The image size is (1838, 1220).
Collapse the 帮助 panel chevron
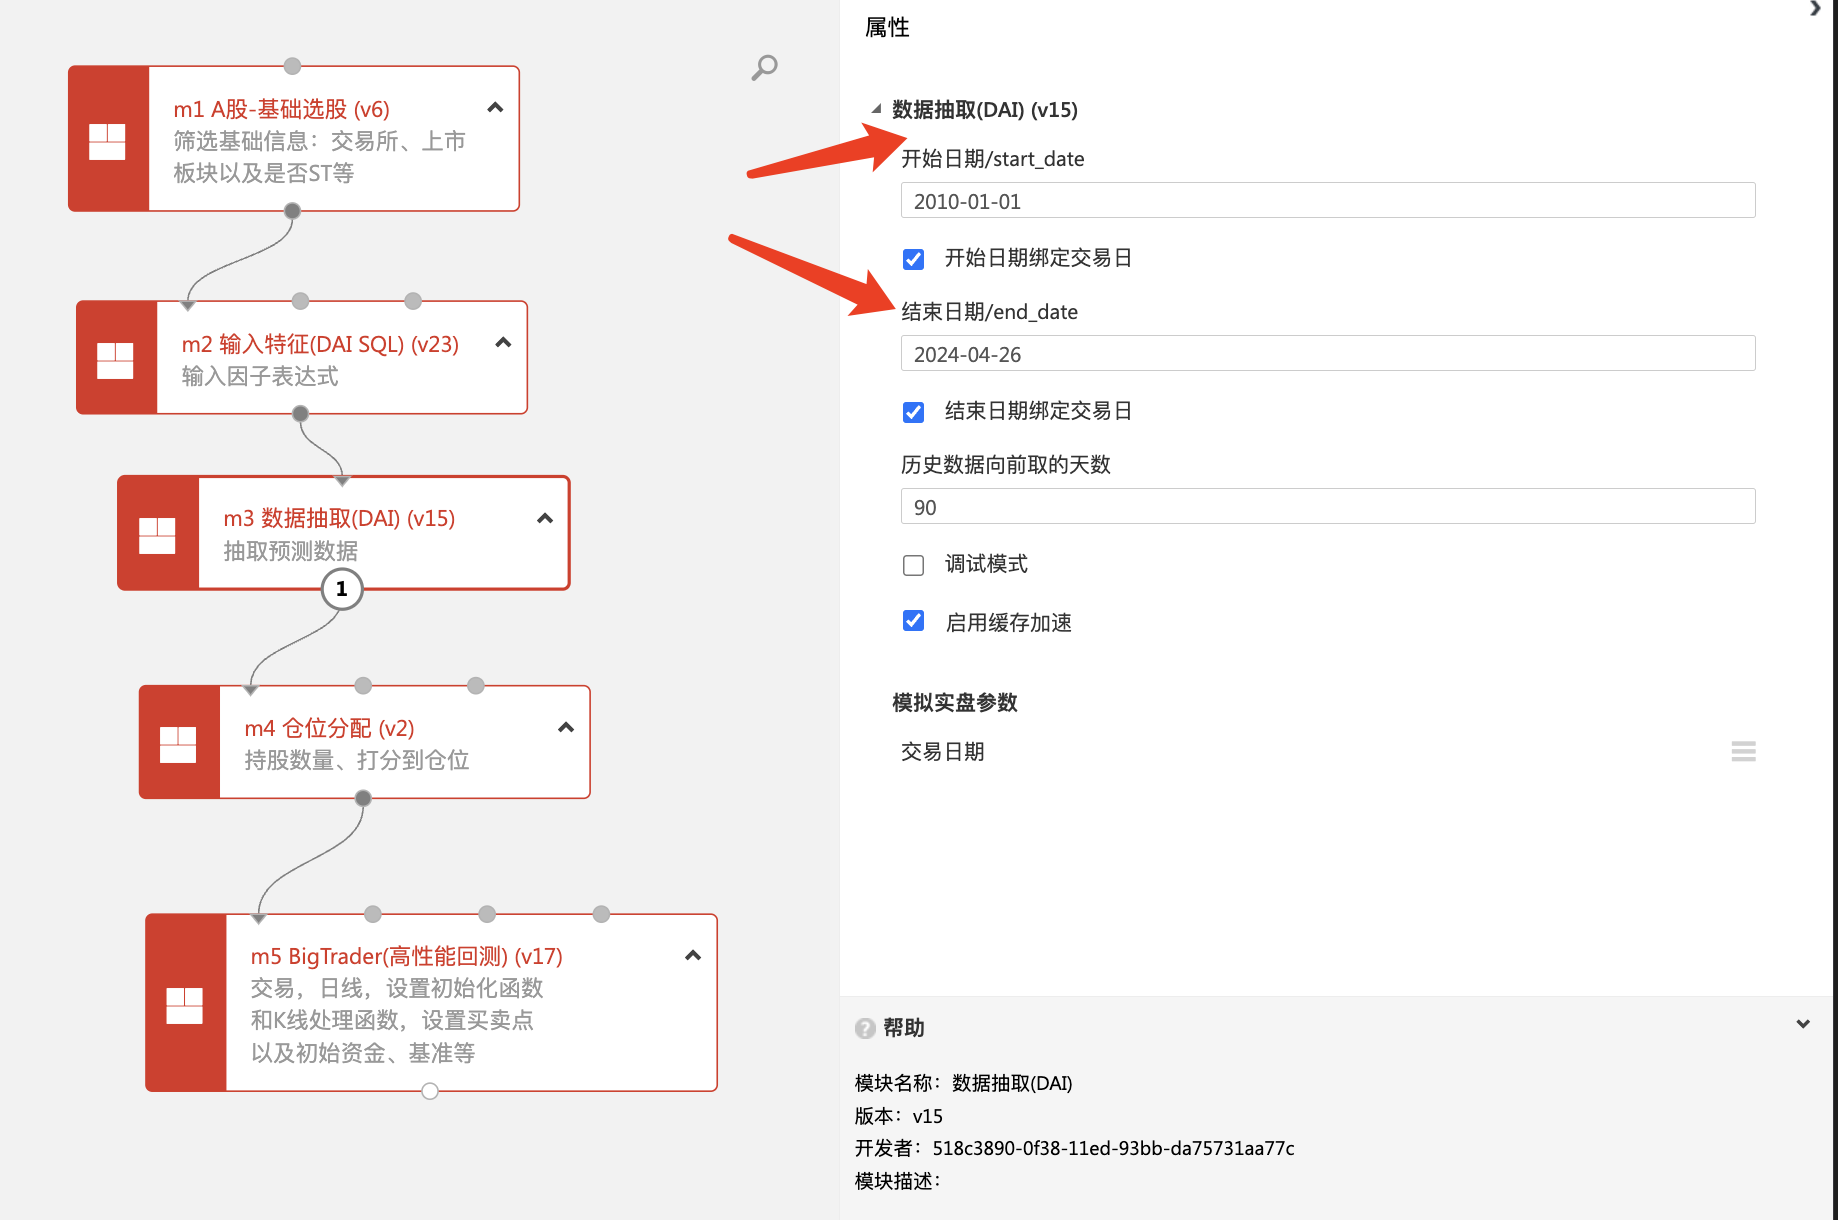[1803, 1024]
